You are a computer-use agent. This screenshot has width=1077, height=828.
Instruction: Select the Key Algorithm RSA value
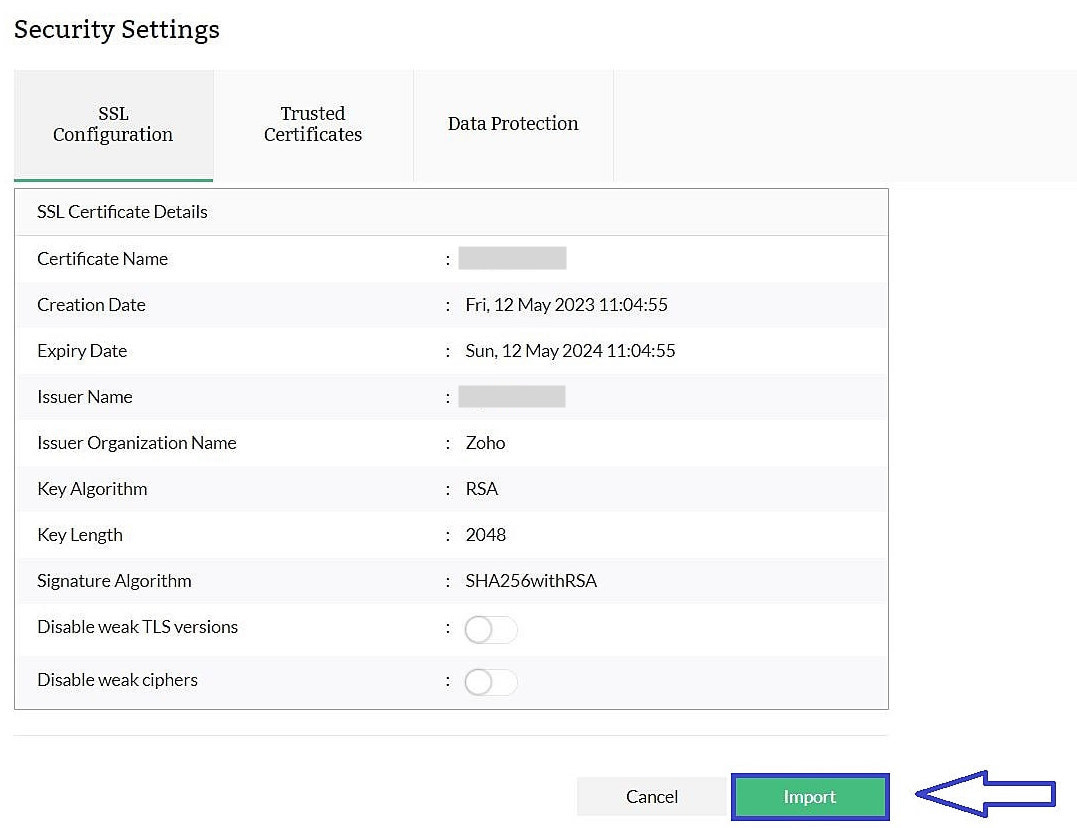click(481, 489)
